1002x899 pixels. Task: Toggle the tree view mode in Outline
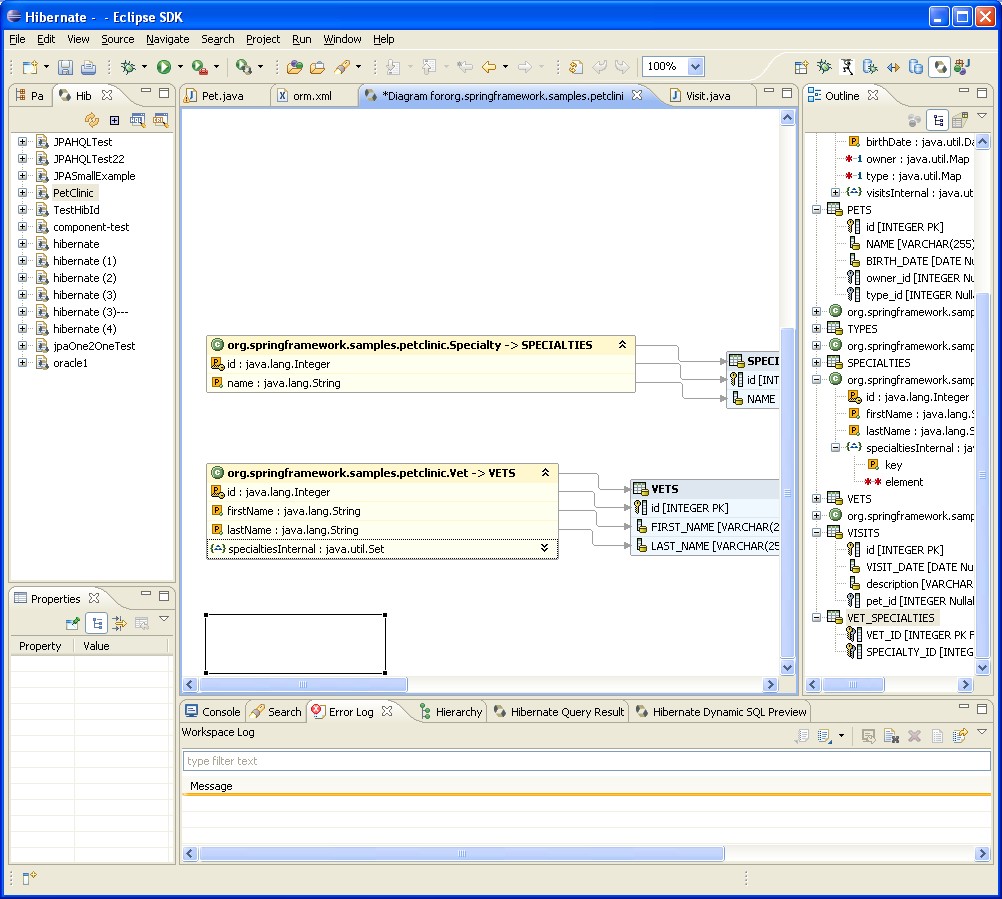[937, 120]
